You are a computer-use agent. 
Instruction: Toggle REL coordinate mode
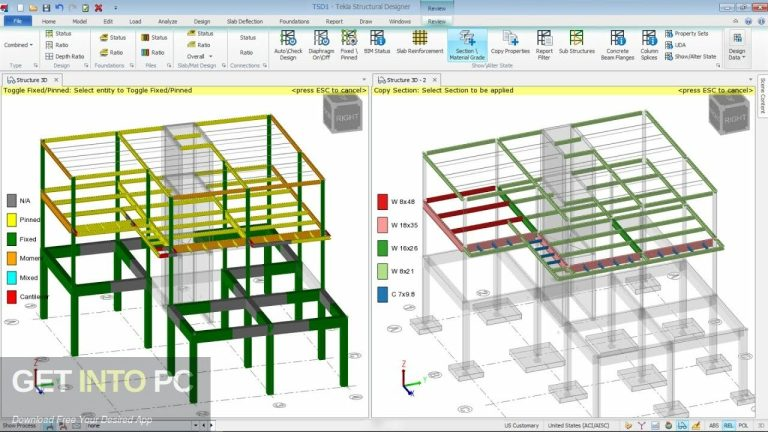pos(728,426)
